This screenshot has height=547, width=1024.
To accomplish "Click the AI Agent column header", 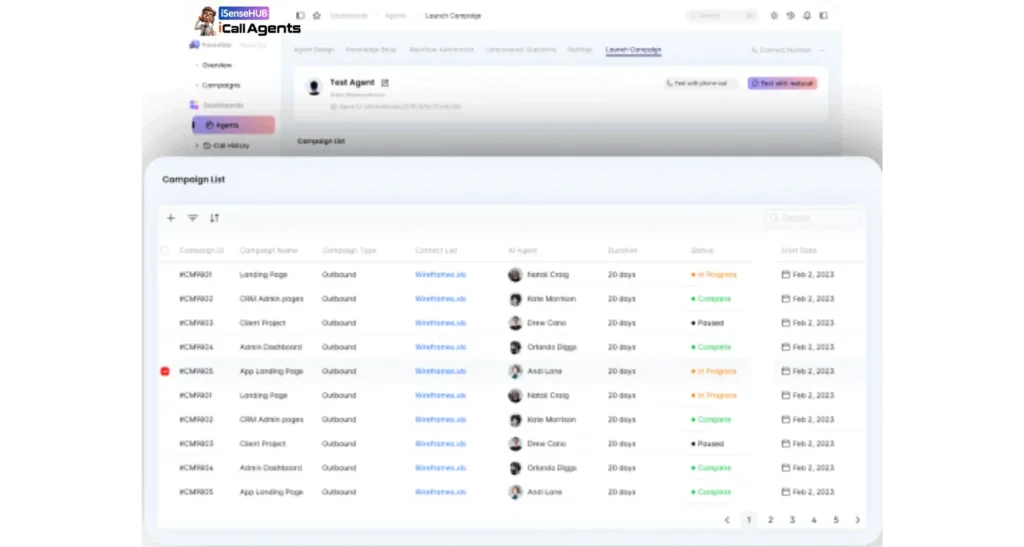I will coord(522,251).
